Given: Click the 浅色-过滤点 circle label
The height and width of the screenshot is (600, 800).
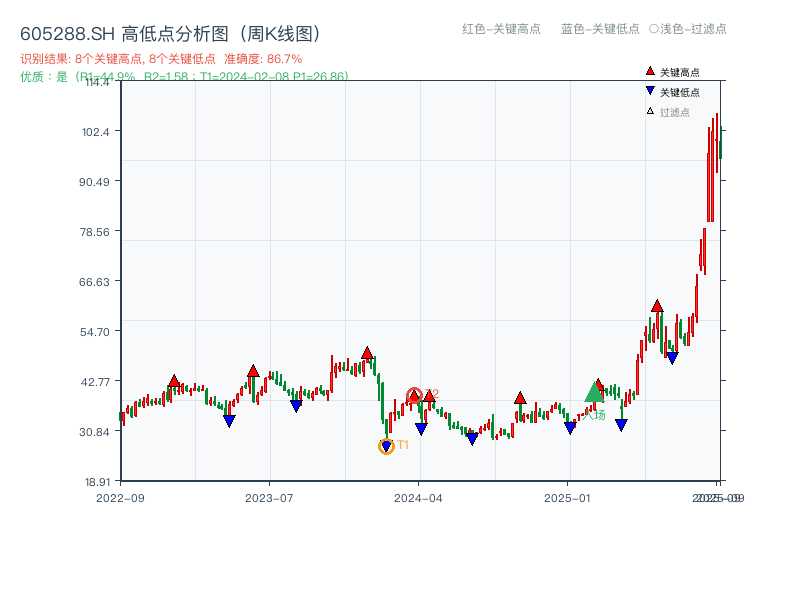Looking at the screenshot, I should (x=688, y=29).
